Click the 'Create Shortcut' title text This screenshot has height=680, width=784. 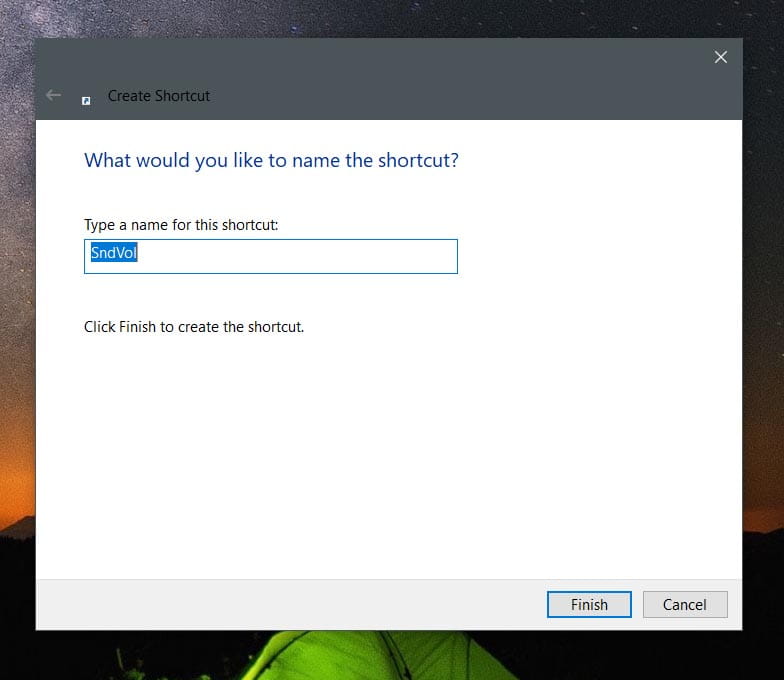[x=158, y=96]
